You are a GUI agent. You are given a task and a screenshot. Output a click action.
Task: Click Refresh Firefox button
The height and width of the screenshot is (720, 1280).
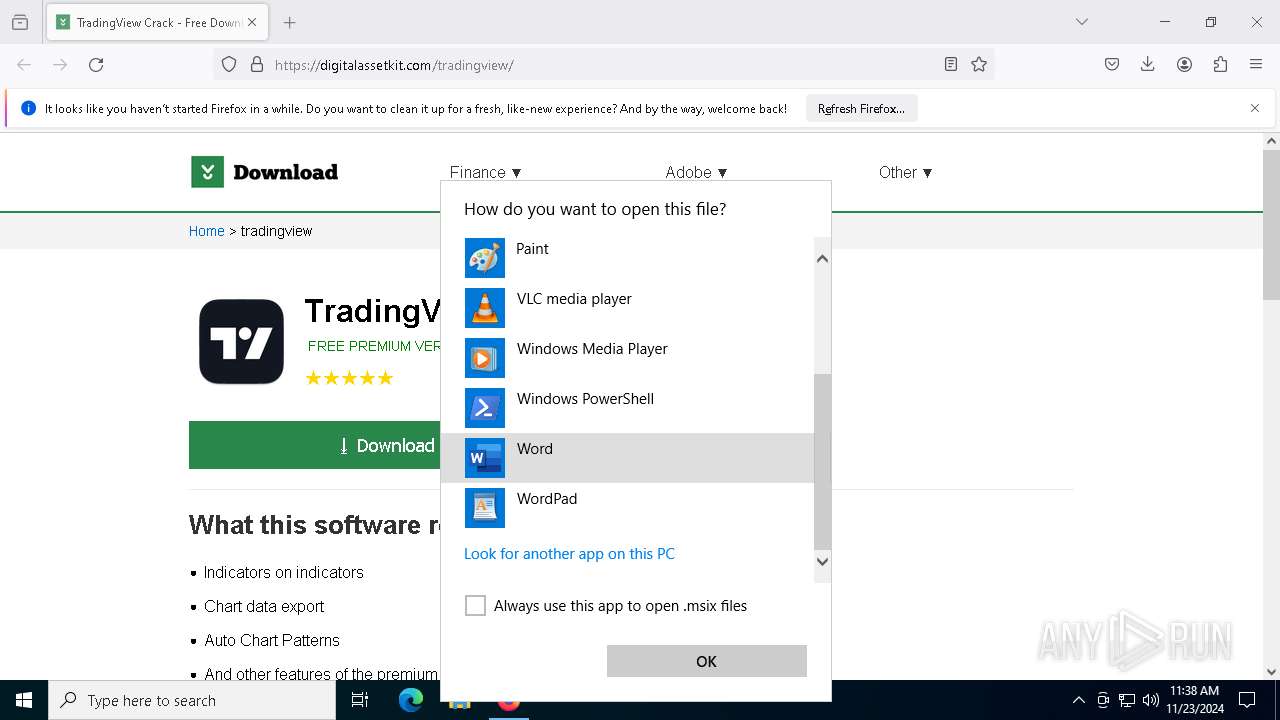861,108
